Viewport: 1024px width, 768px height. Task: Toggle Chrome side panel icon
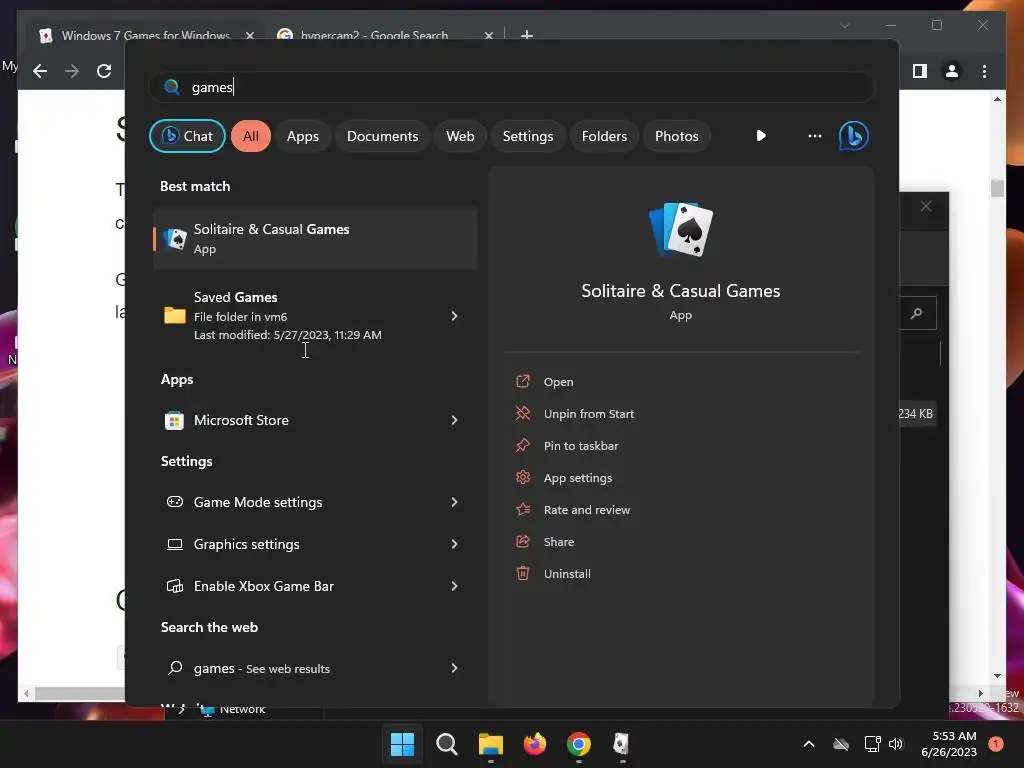pyautogui.click(x=920, y=71)
